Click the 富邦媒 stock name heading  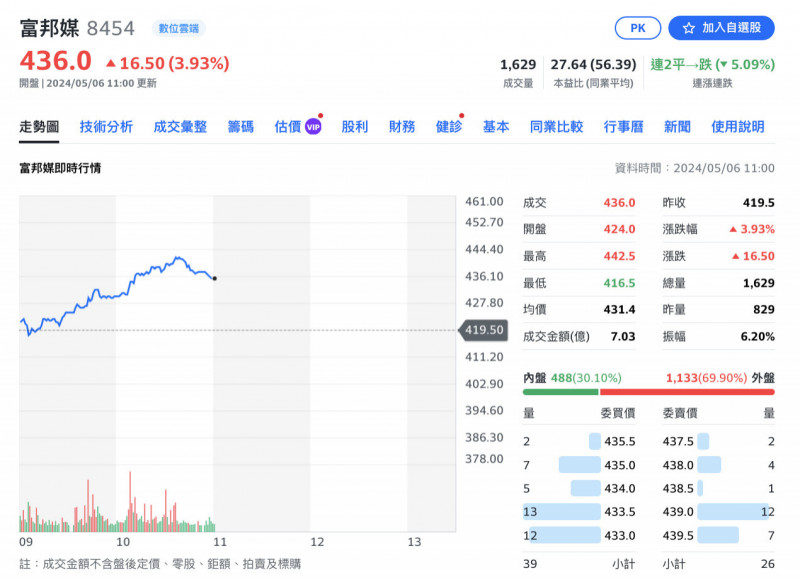tap(49, 28)
